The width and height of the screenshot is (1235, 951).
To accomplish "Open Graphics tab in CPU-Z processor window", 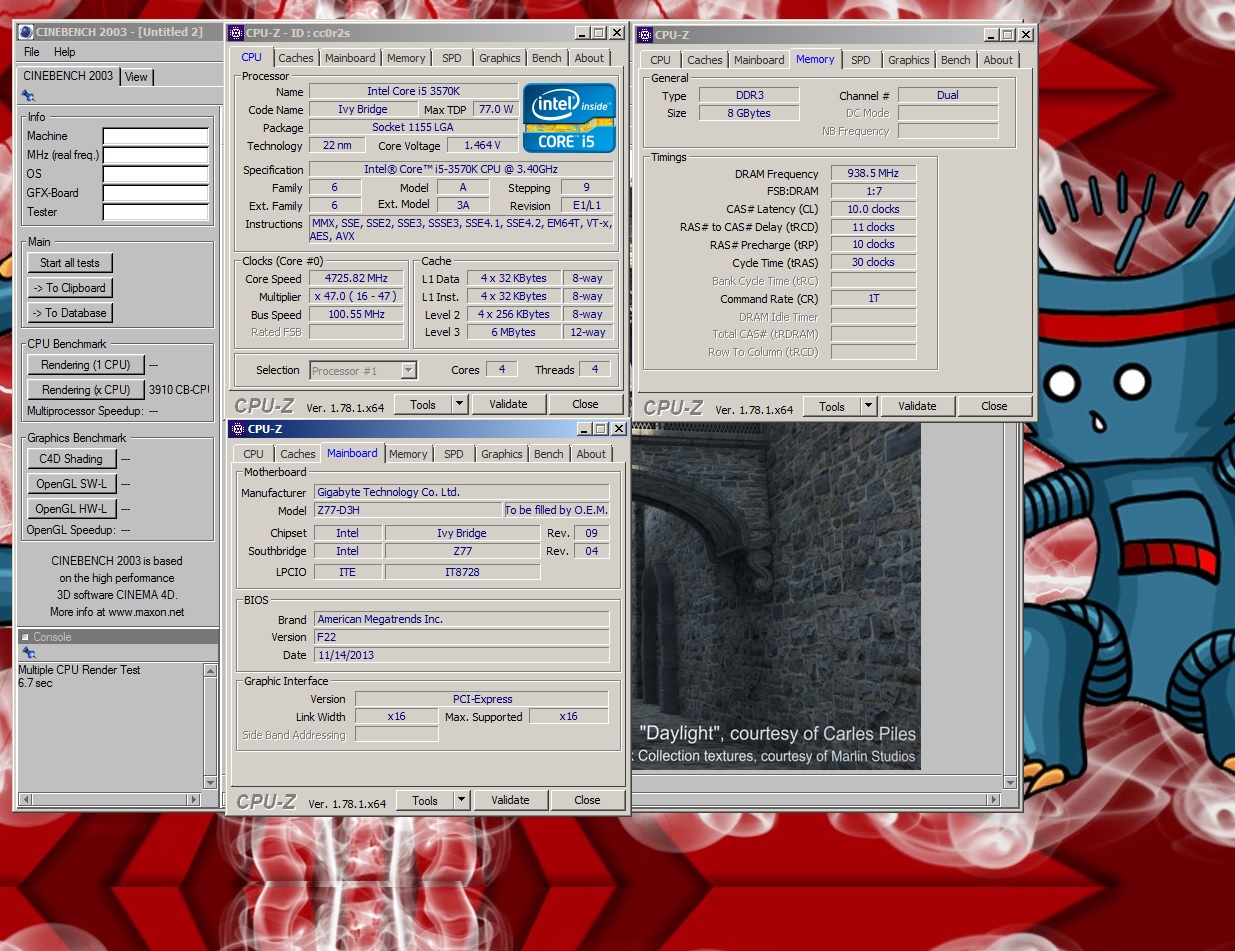I will coord(499,58).
